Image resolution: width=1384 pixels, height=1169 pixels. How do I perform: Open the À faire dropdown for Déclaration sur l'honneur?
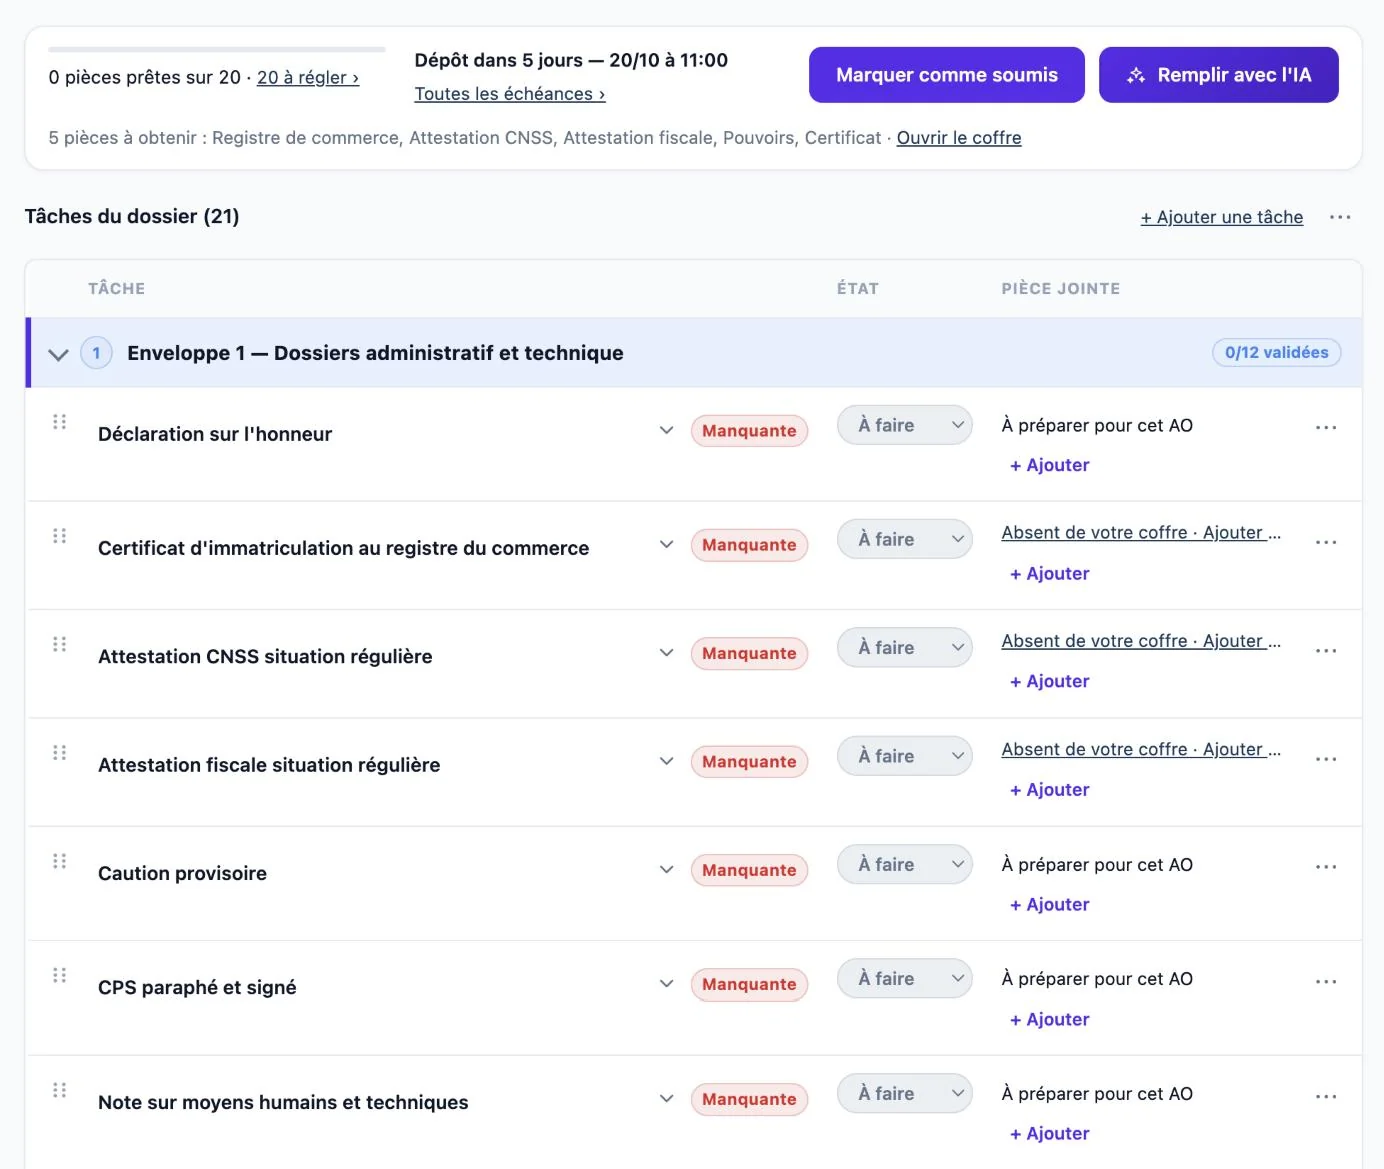click(904, 425)
